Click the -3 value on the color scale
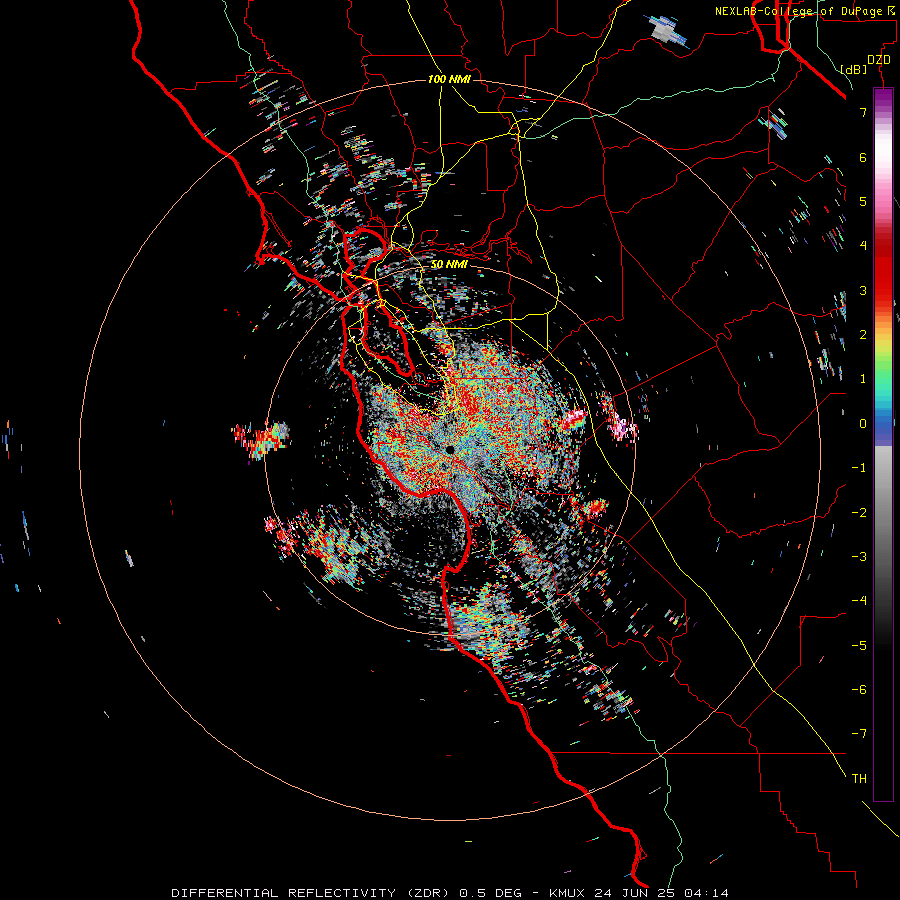The width and height of the screenshot is (900, 900). [x=859, y=556]
